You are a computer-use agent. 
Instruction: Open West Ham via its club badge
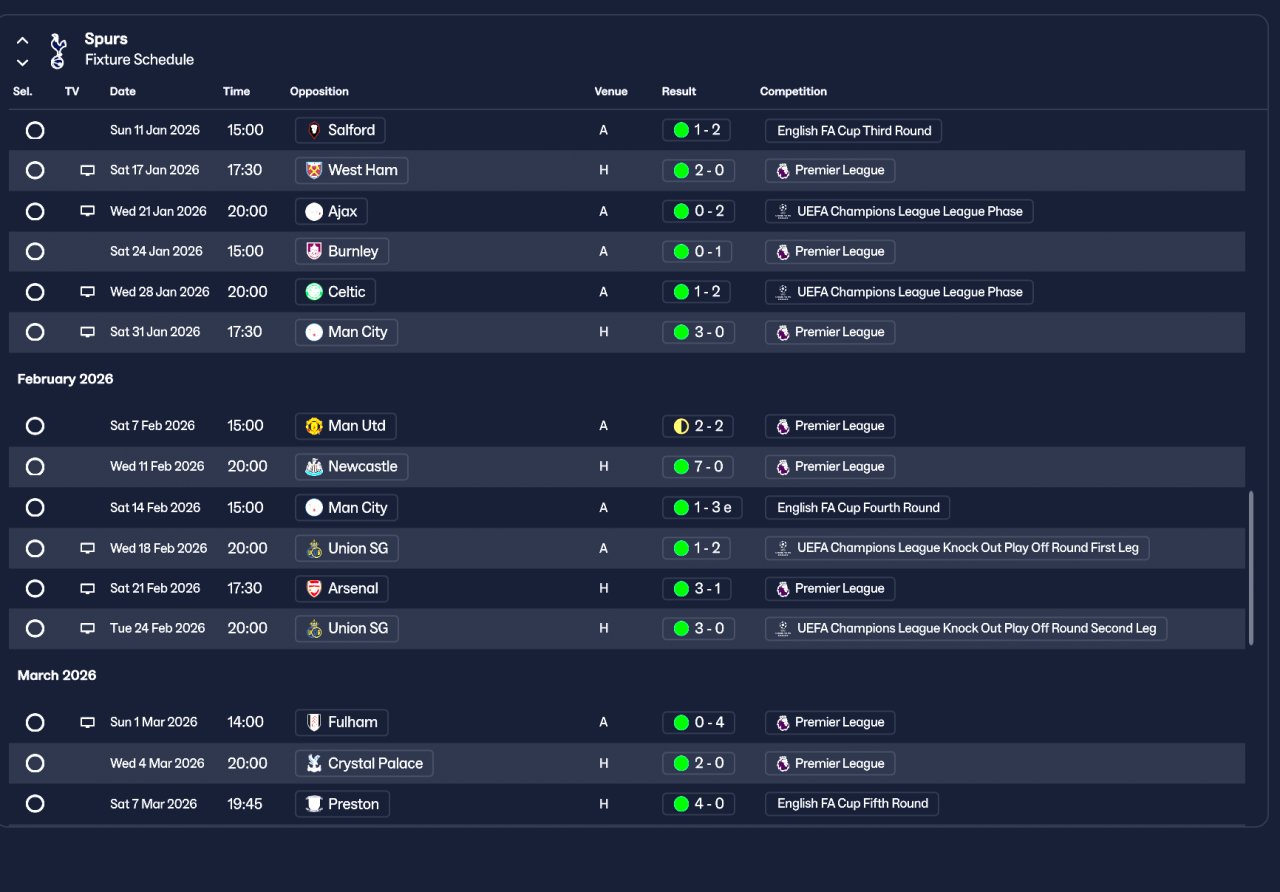tap(314, 170)
